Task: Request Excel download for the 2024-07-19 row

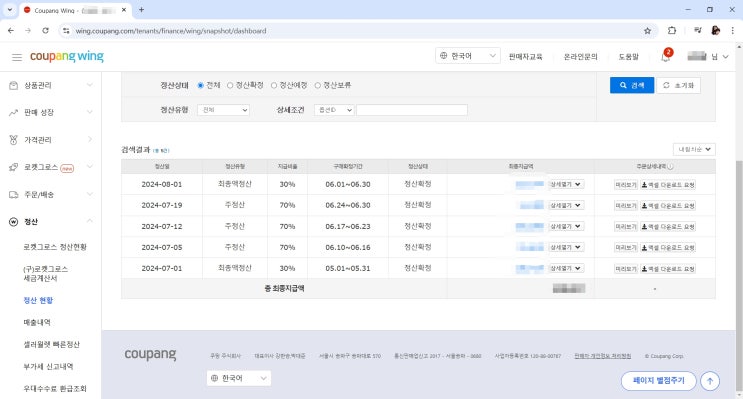Action: coord(668,206)
